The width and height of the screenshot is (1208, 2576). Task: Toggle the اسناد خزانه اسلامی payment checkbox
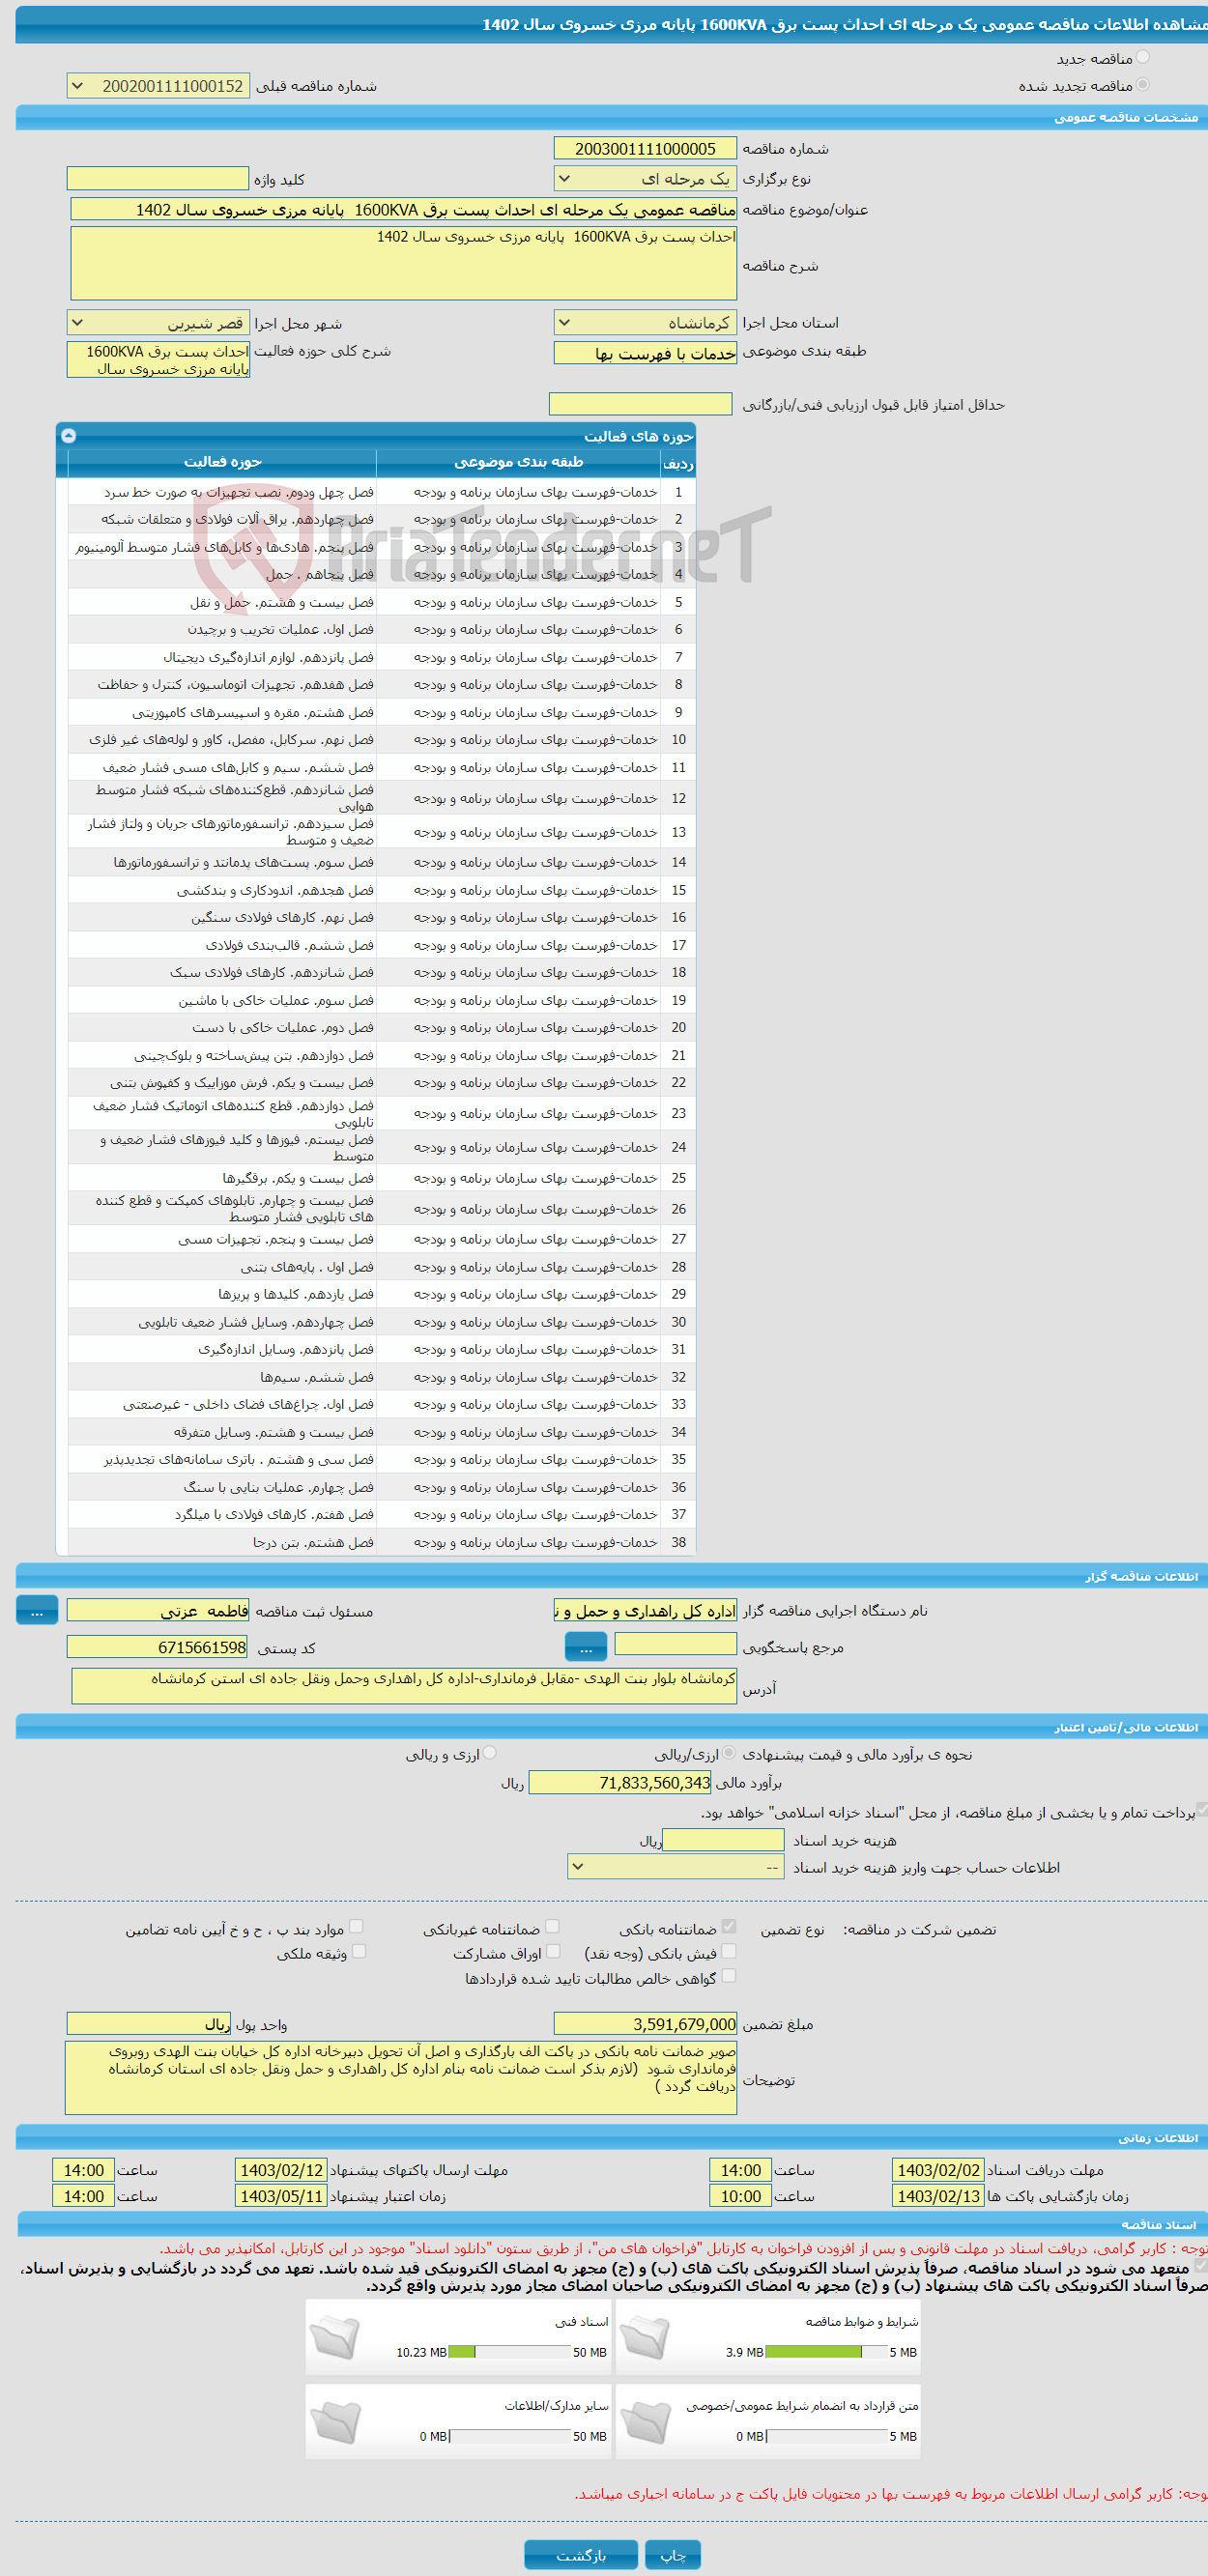coord(1202,1809)
